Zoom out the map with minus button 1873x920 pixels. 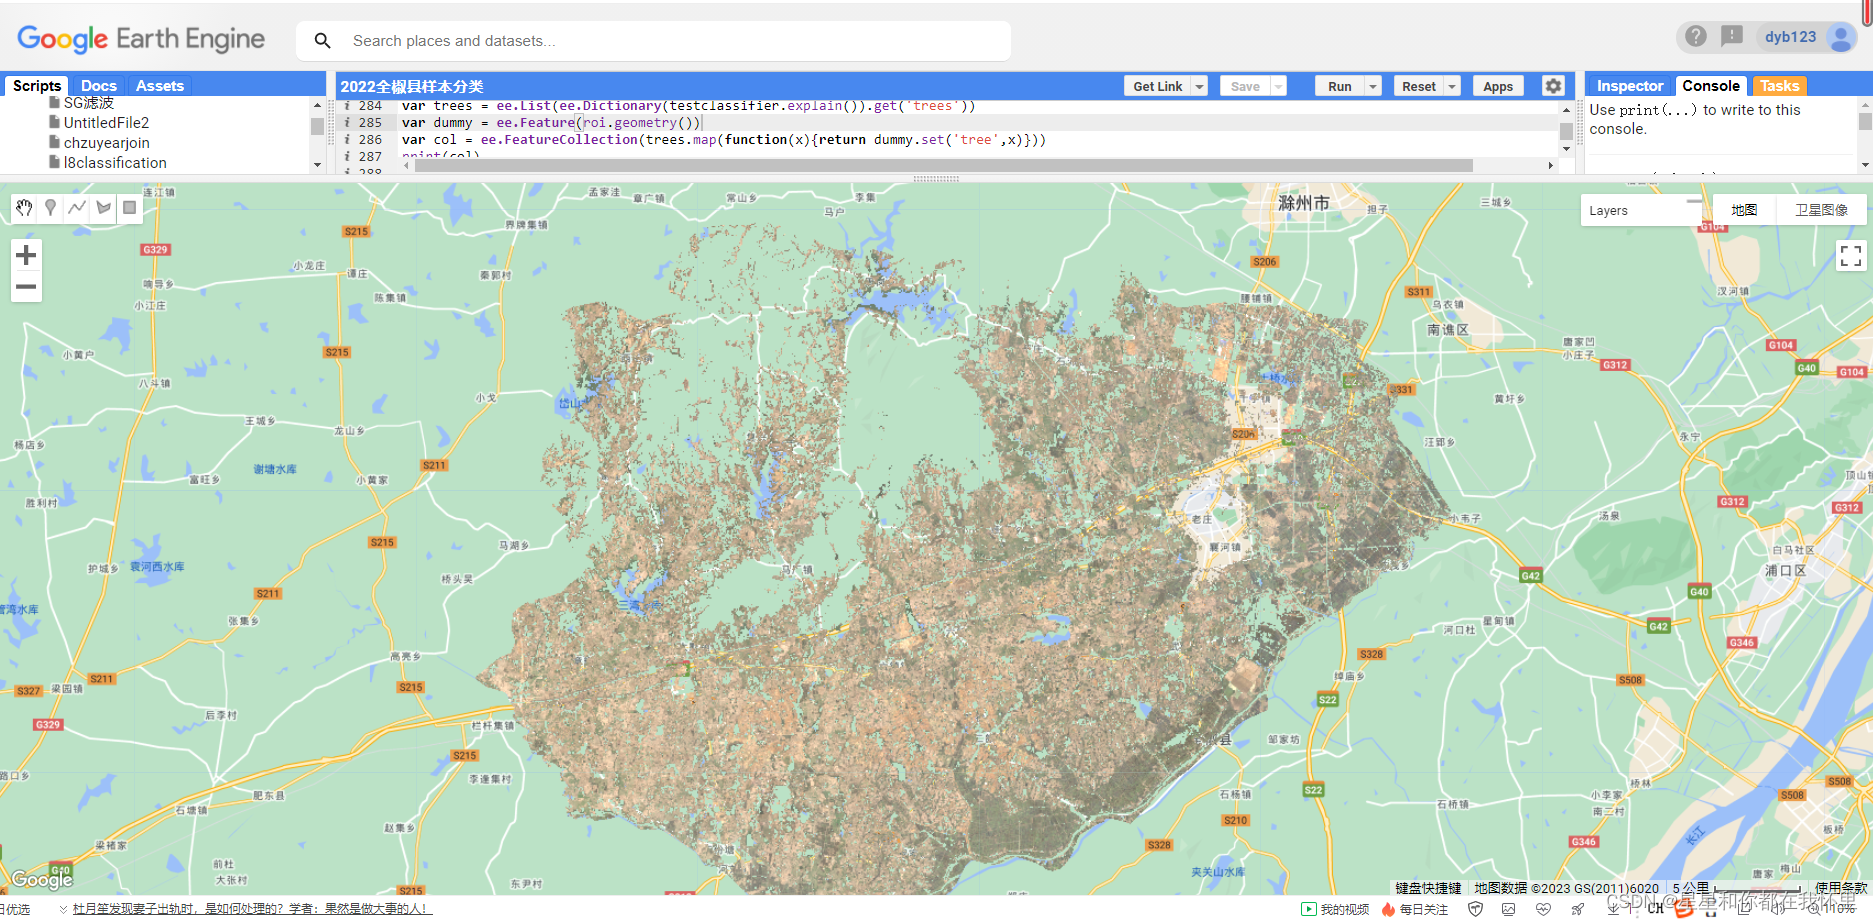coord(26,287)
